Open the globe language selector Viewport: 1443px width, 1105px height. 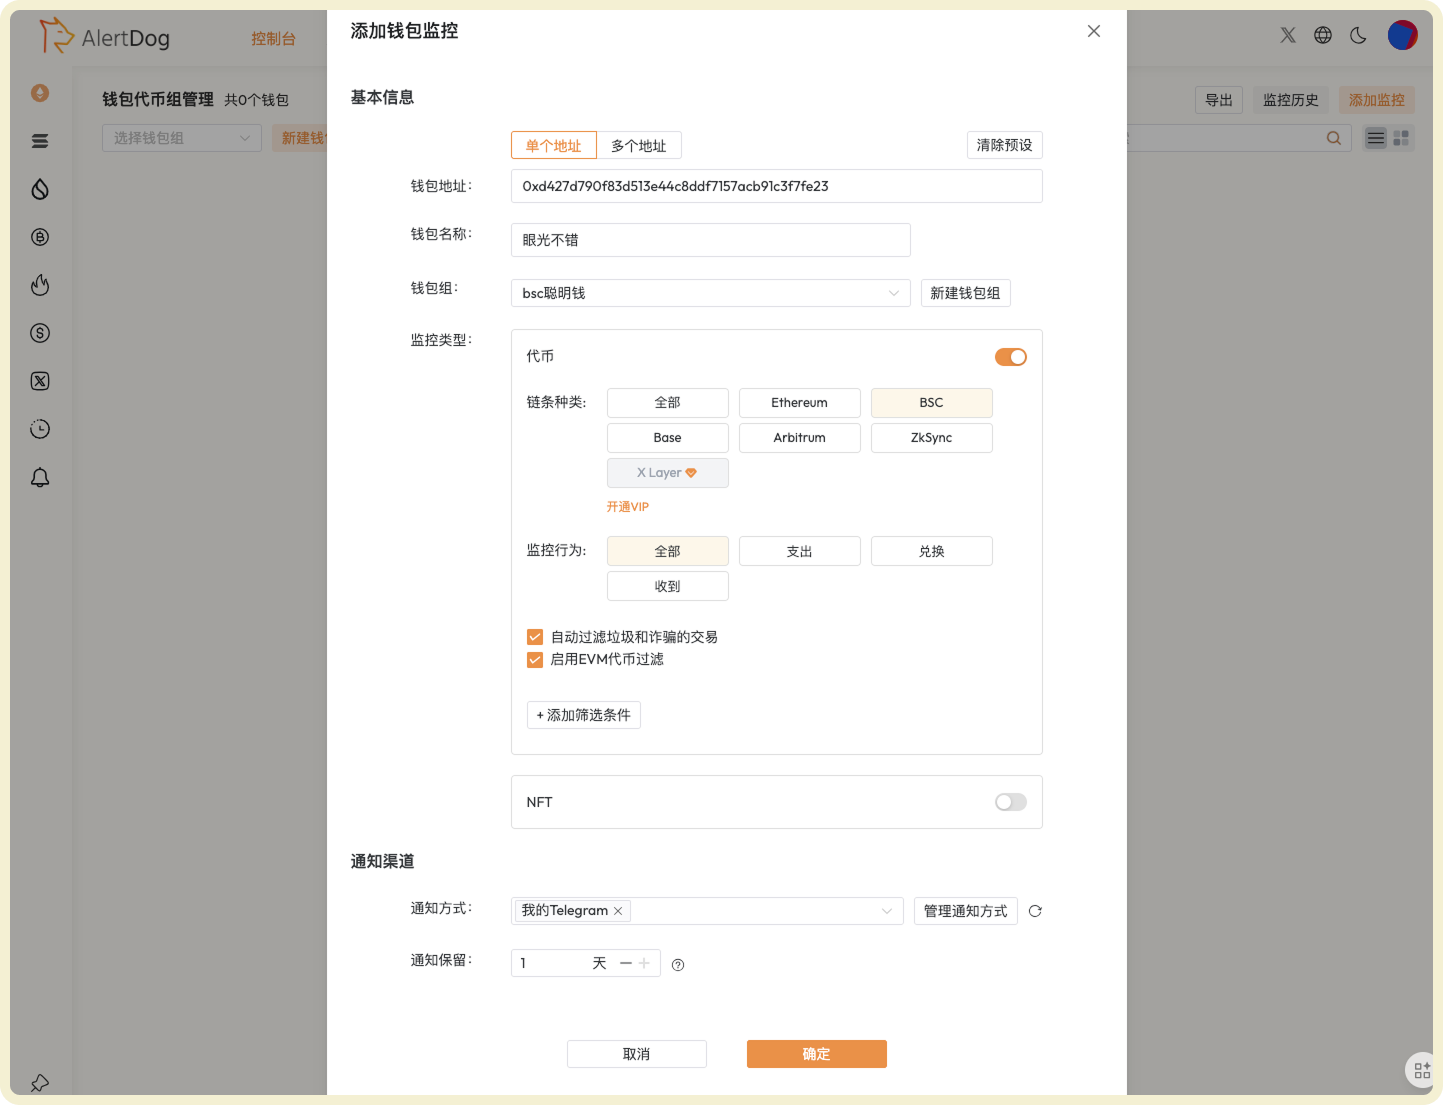(1323, 35)
